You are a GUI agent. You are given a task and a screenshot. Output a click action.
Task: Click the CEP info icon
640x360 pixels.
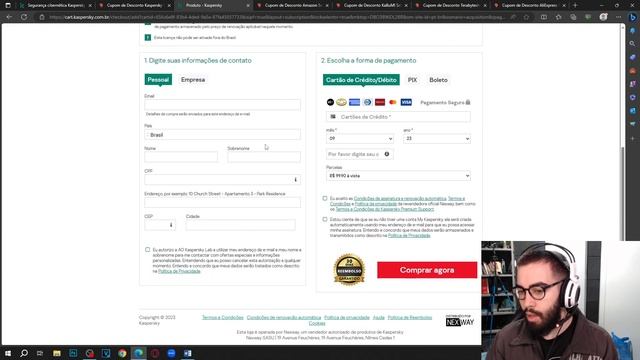171,225
